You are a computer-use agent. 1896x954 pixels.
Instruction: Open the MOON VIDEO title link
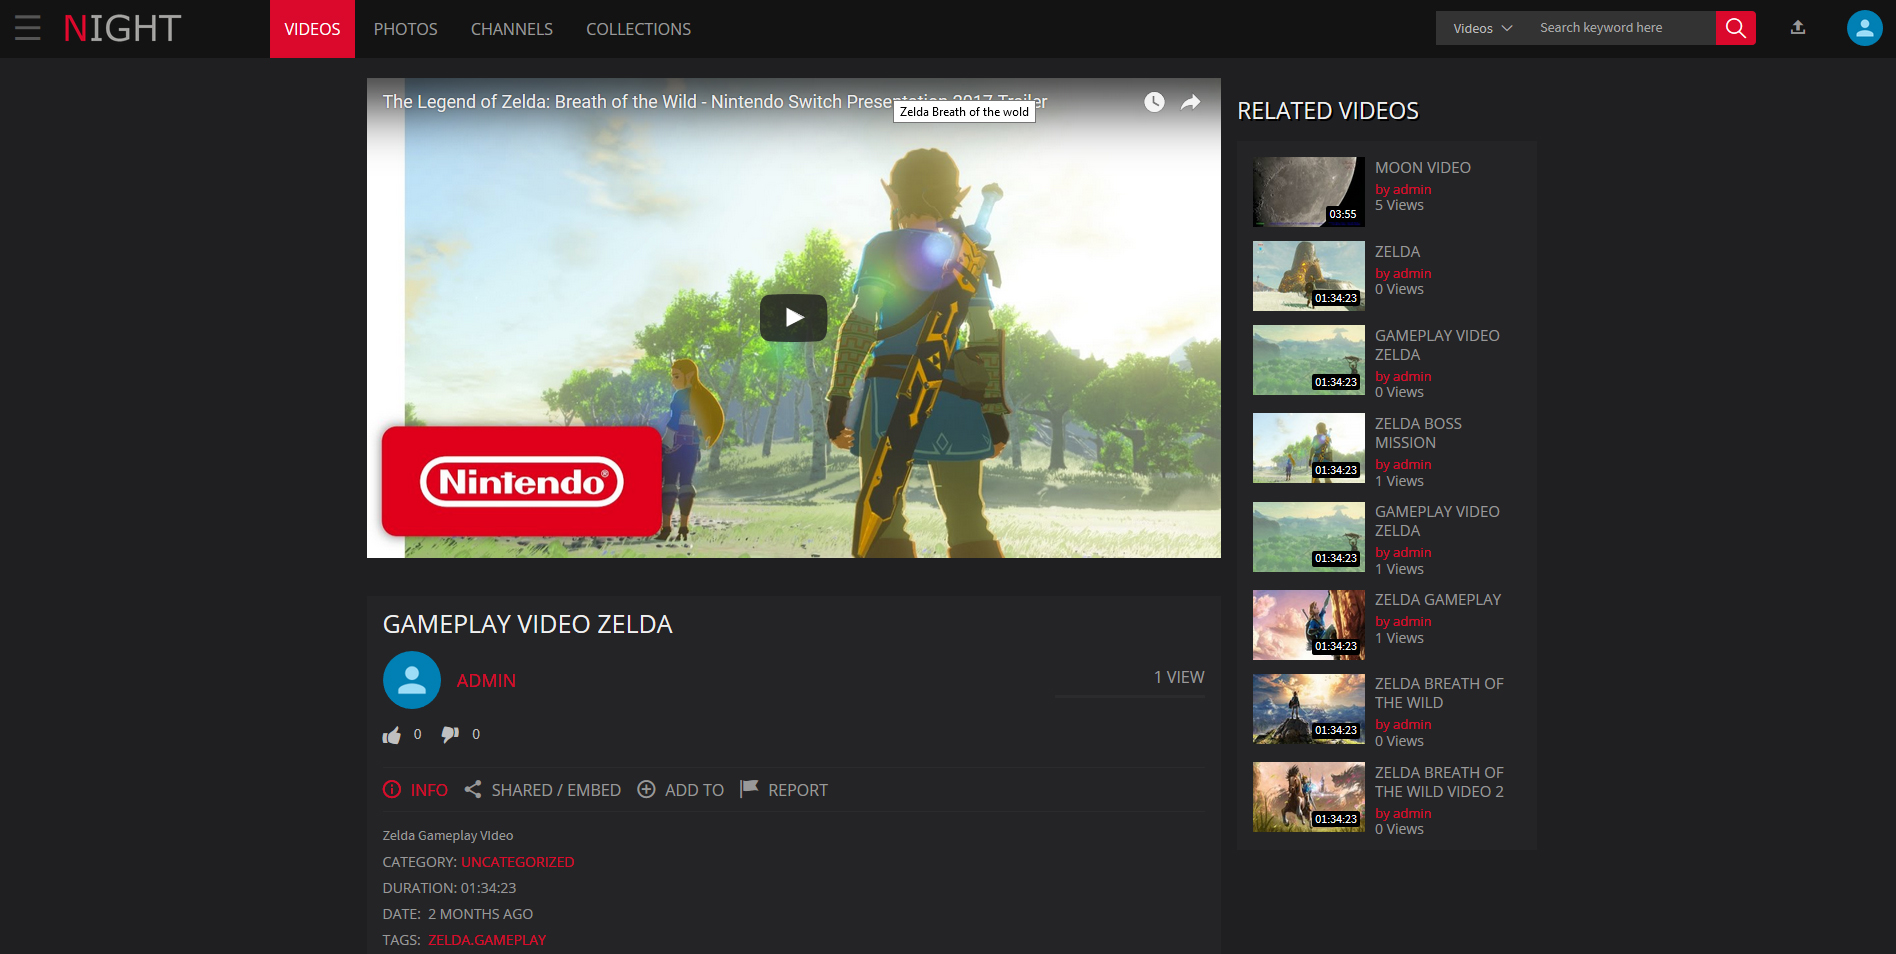coord(1422,168)
